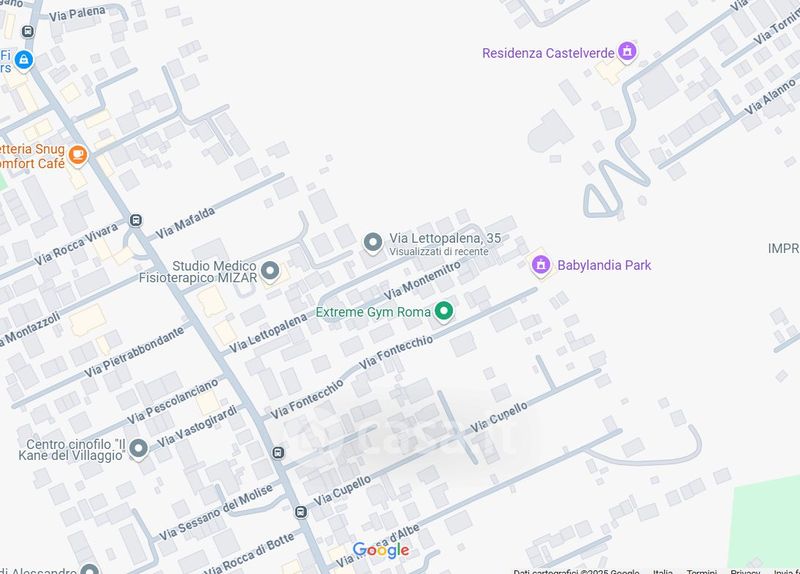This screenshot has height=574, width=800.
Task: Select the bus stop icon near Via Palena
Action: (x=28, y=32)
